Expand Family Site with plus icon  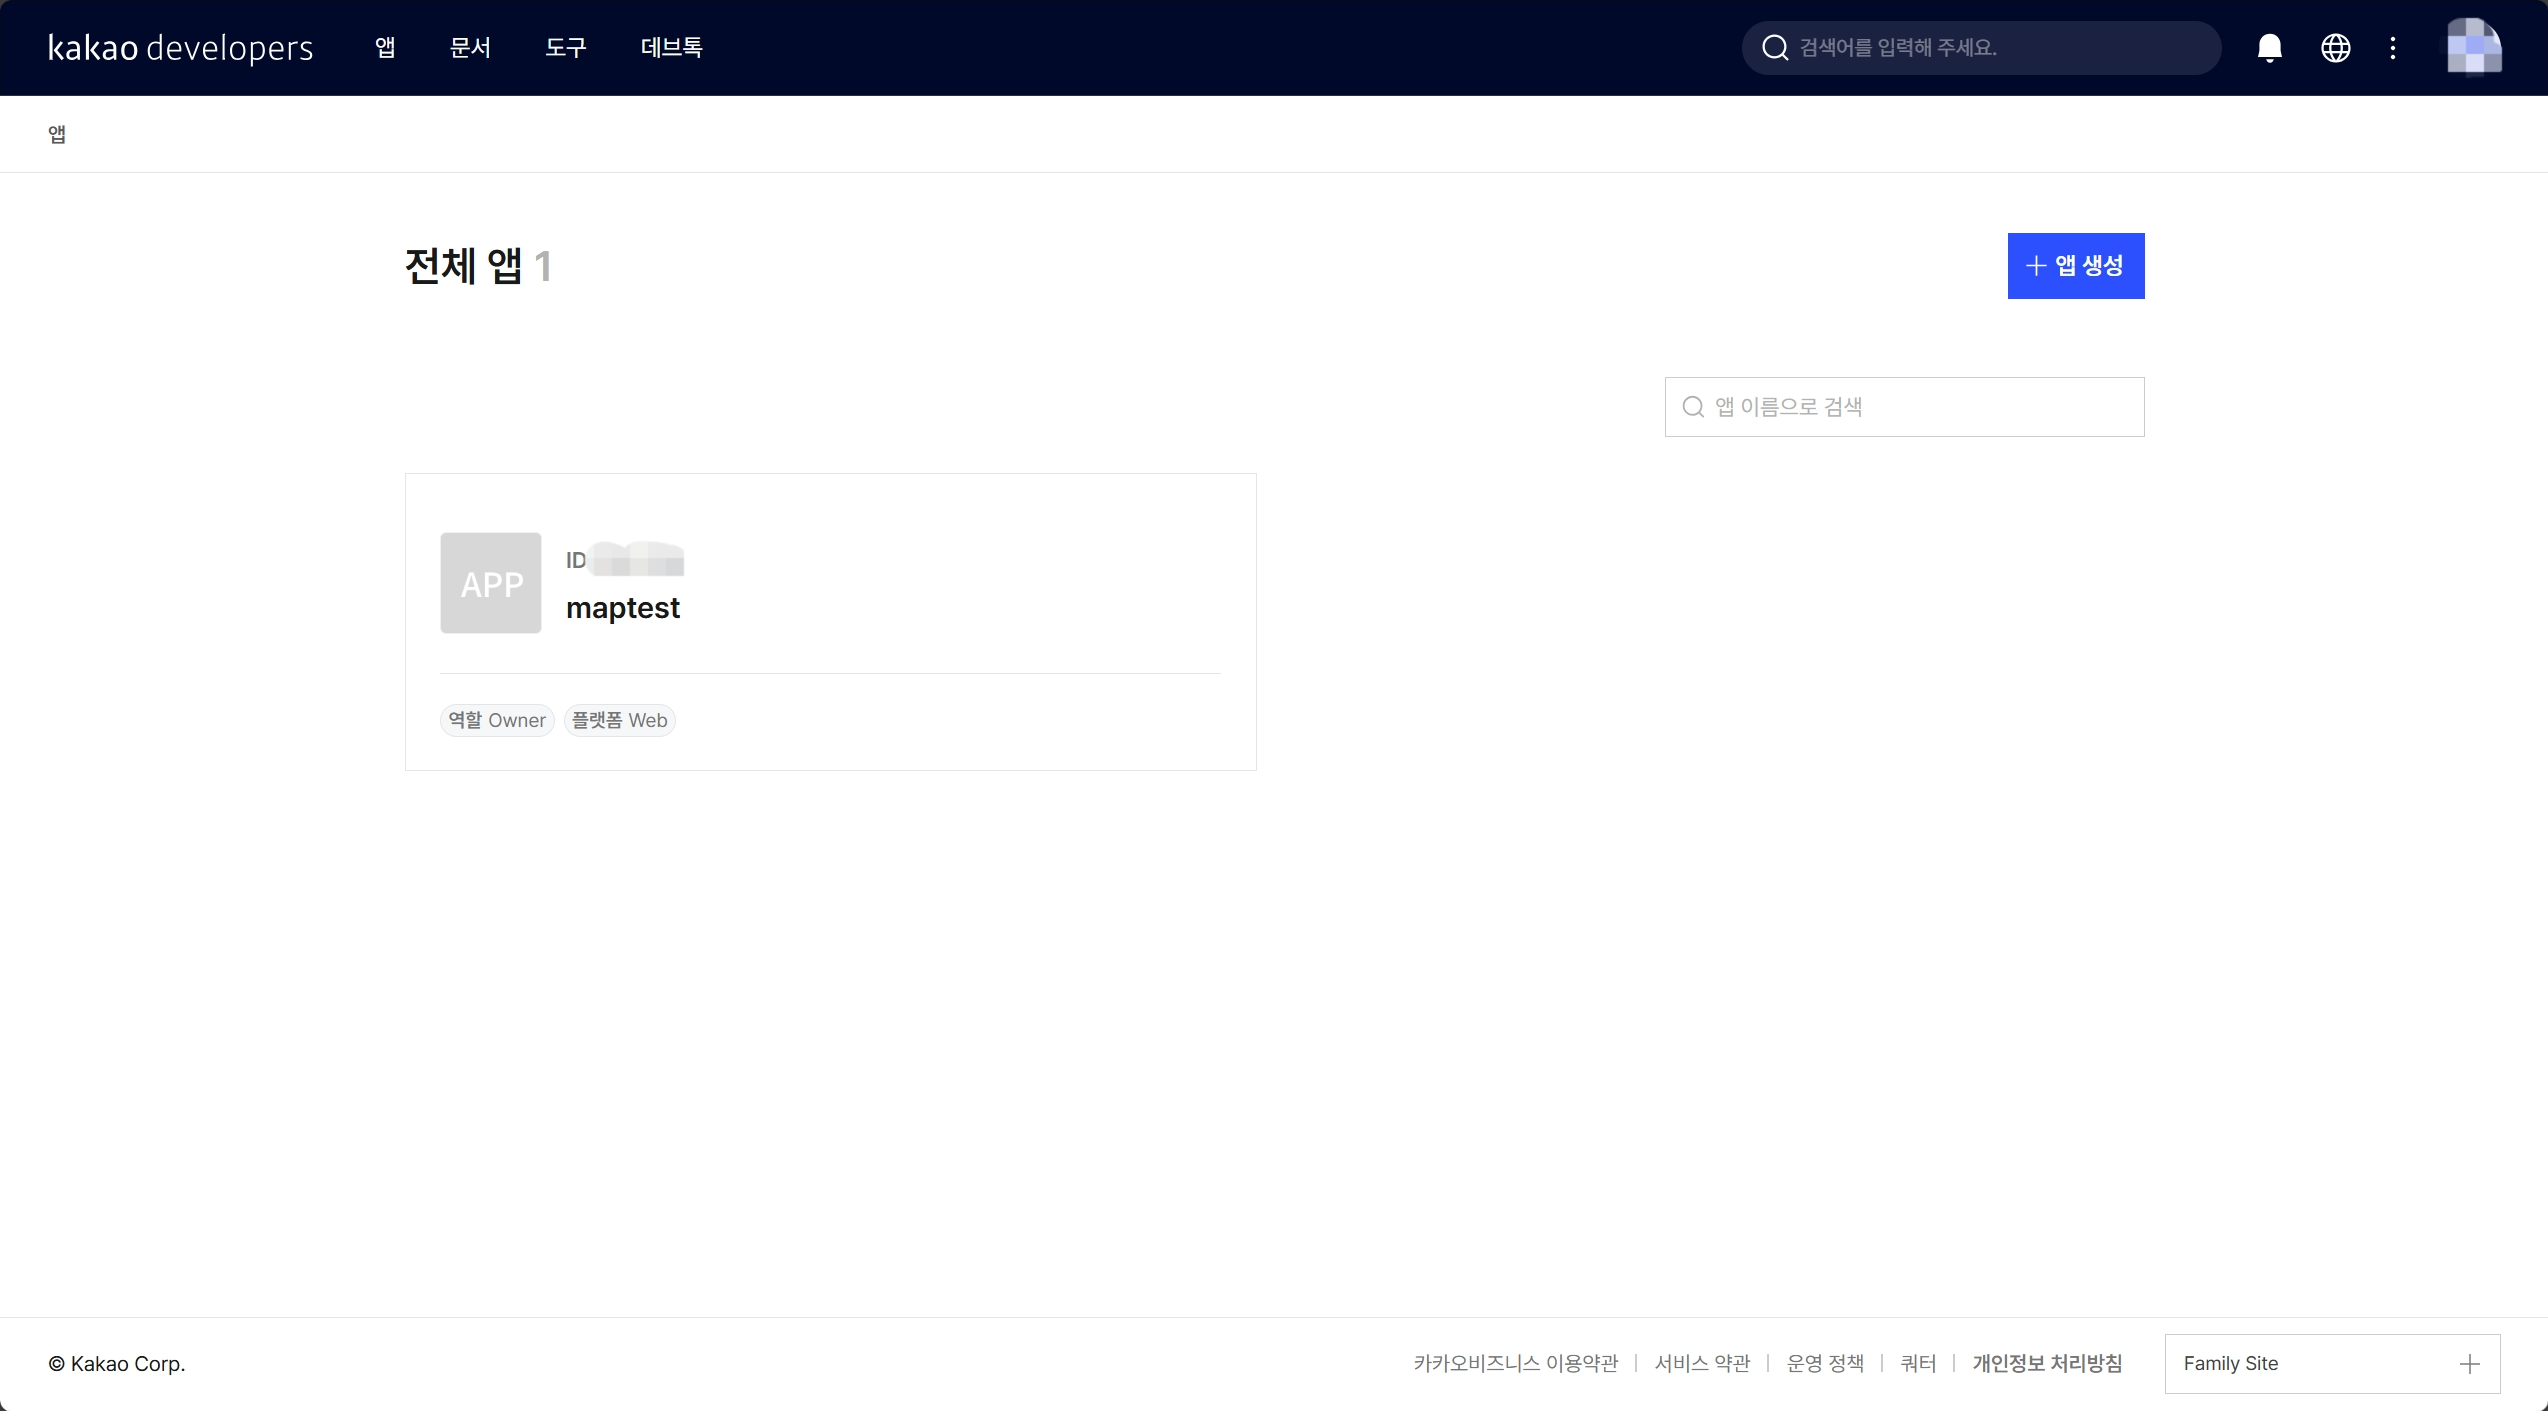coord(2469,1364)
